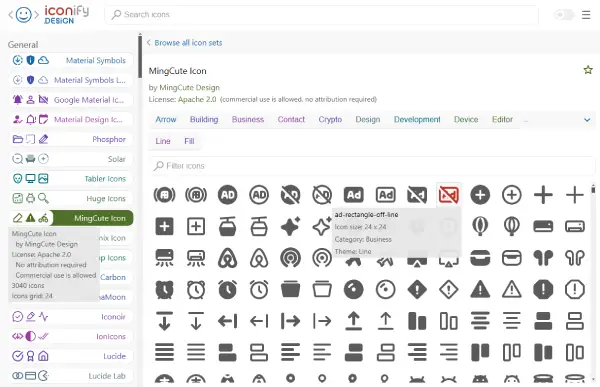Screen dimensions: 600x387
Task: Click the icon grid scrollbar
Action: 593,189
